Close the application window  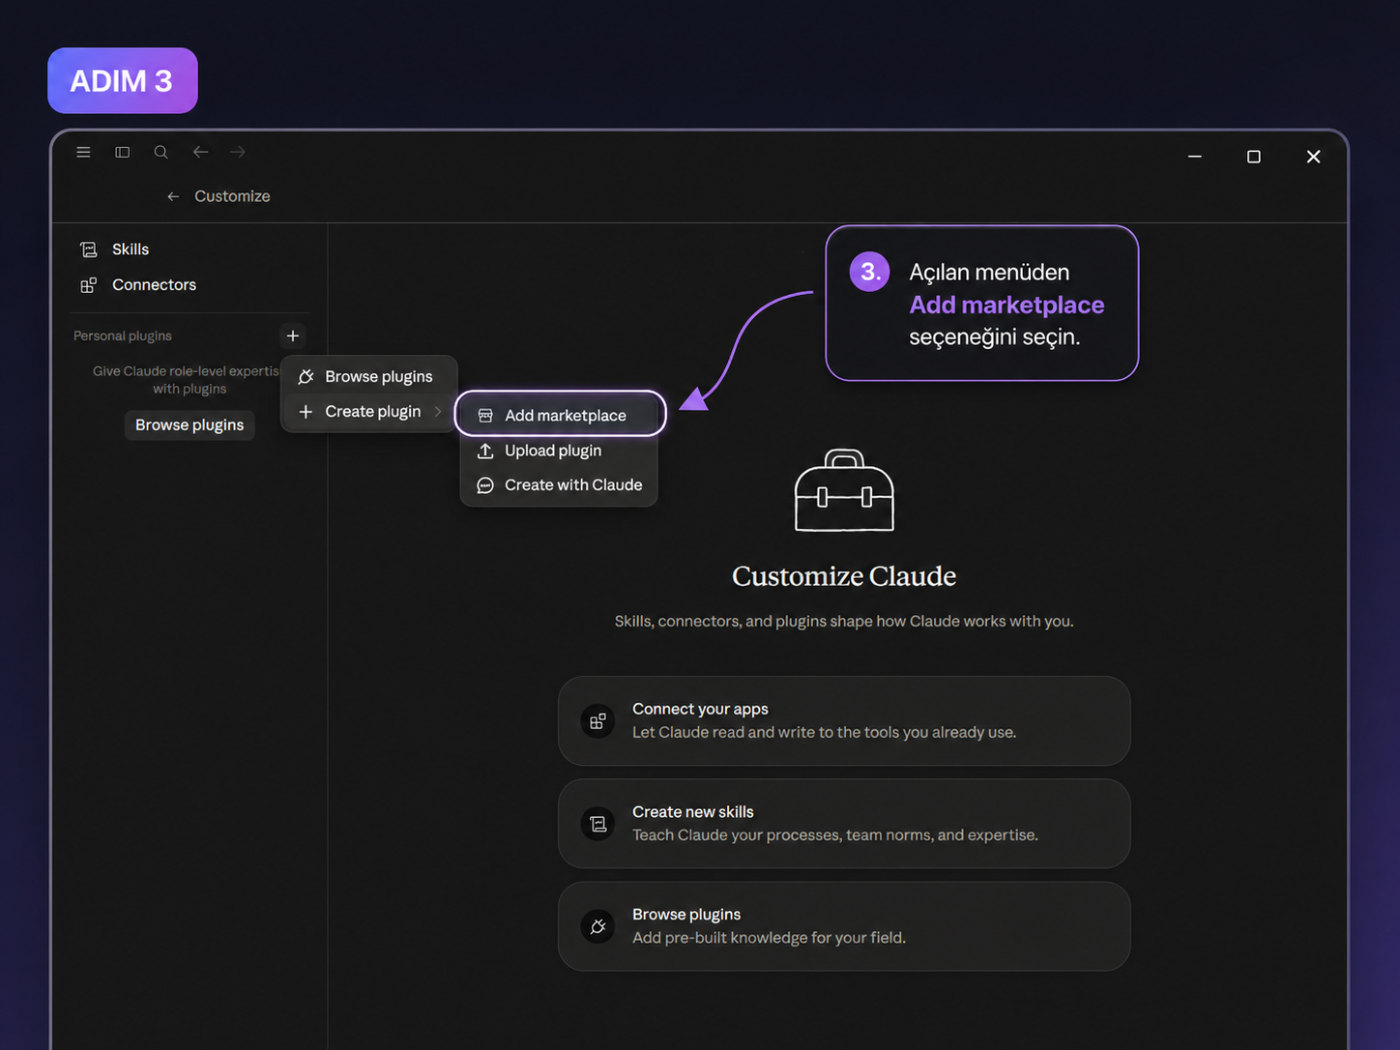click(1314, 157)
